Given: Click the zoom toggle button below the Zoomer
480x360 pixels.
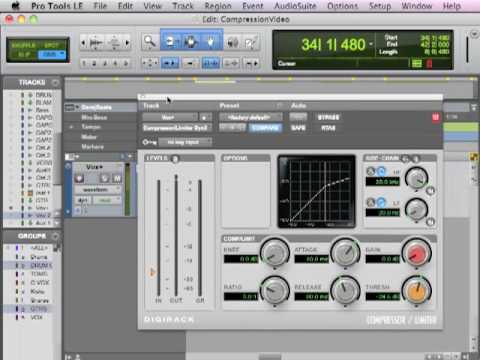Looking at the screenshot, I should click(x=150, y=63).
